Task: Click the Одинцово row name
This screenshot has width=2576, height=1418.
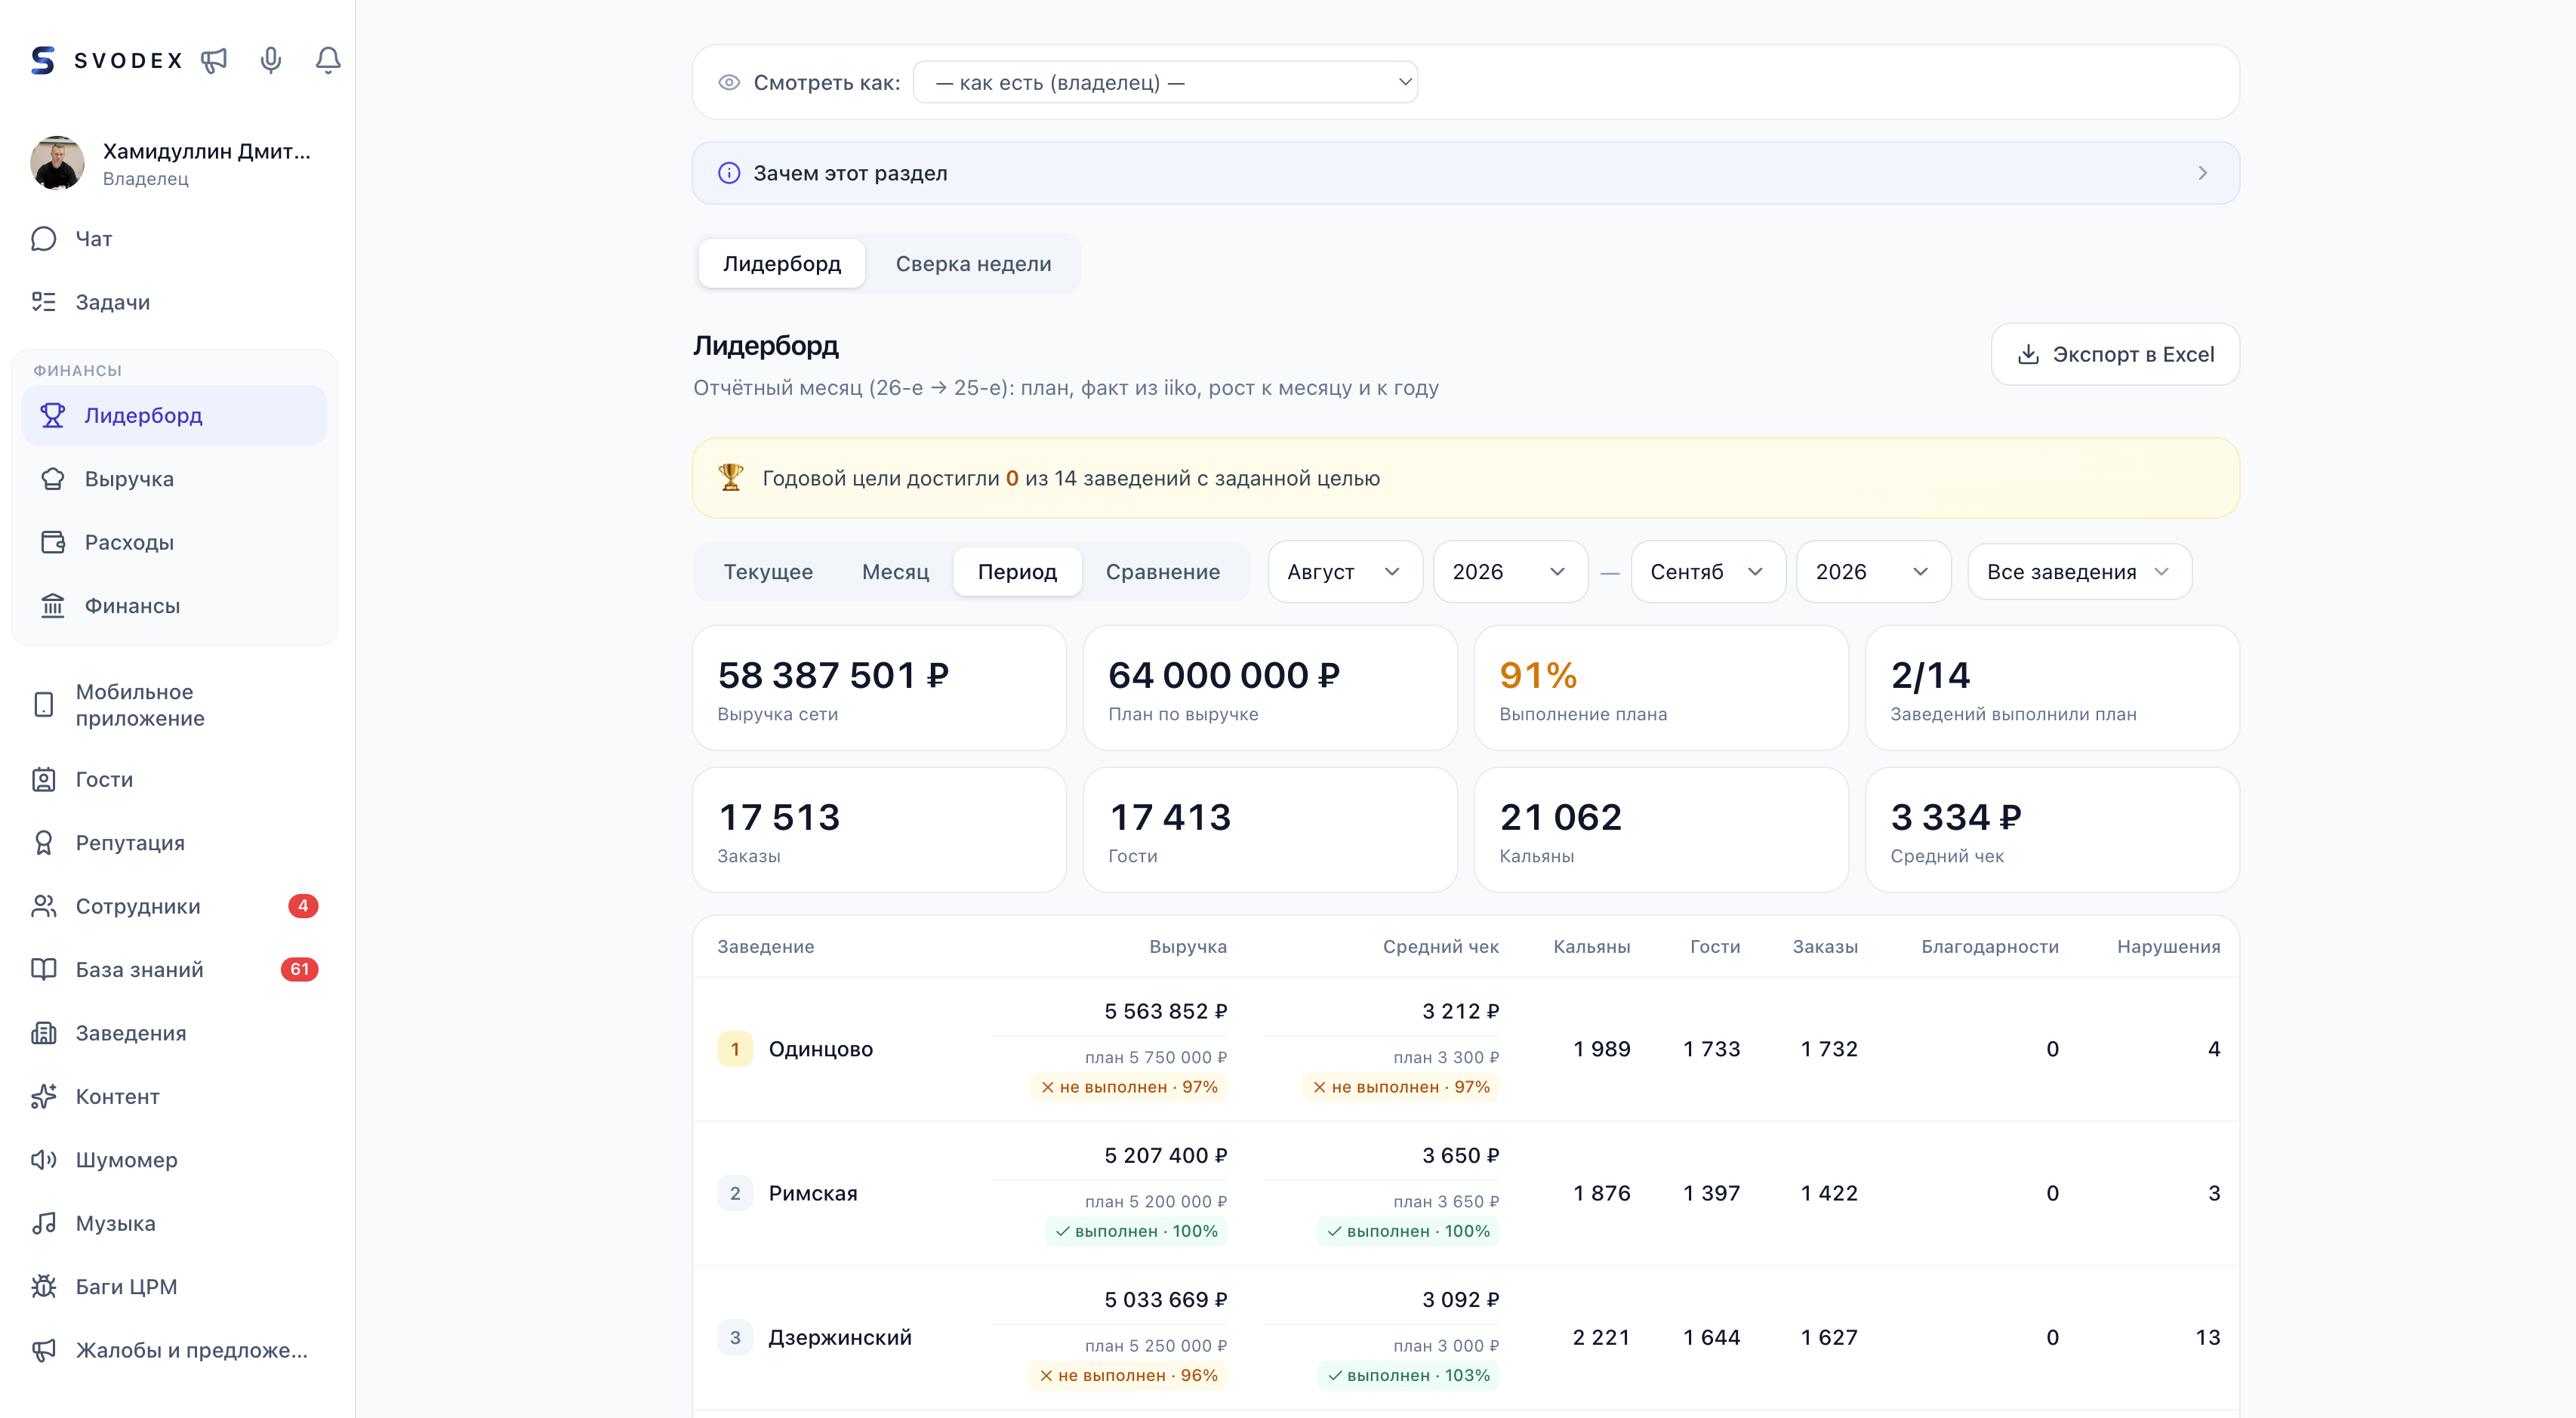Action: click(820, 1049)
